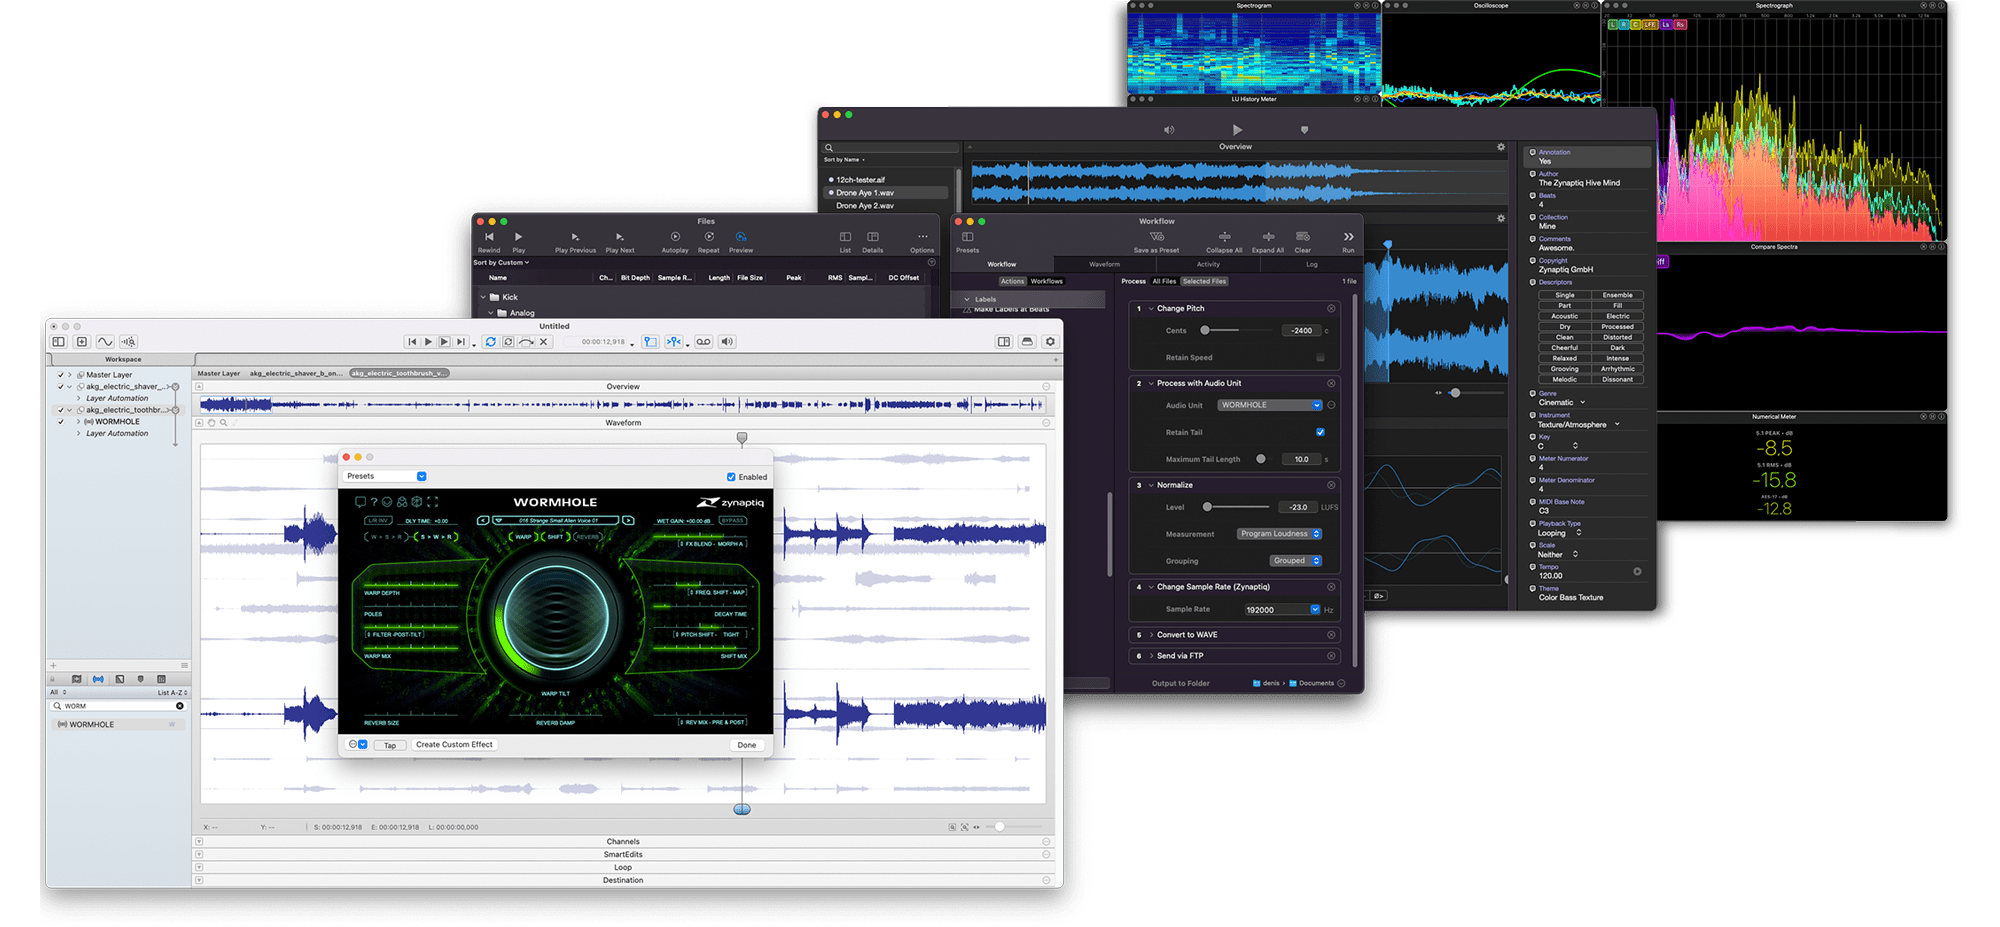
Task: Open the Audio Unit WORMHOLE dropdown
Action: 1270,405
